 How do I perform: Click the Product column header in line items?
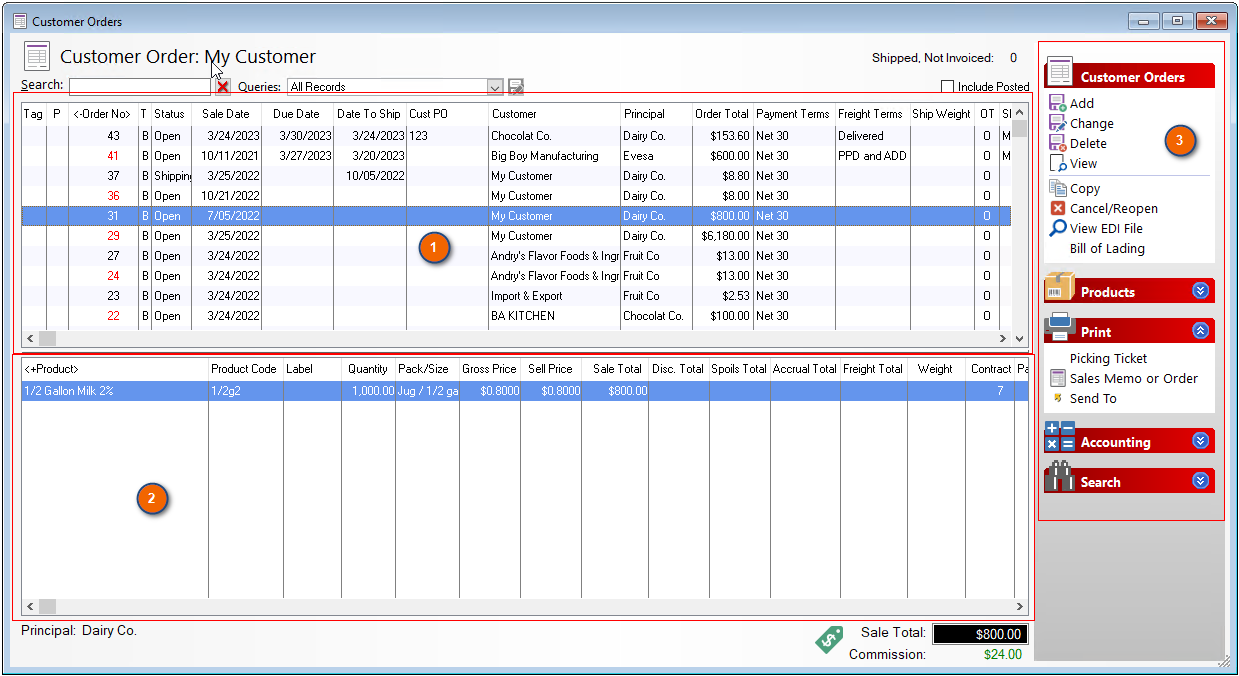click(x=115, y=369)
